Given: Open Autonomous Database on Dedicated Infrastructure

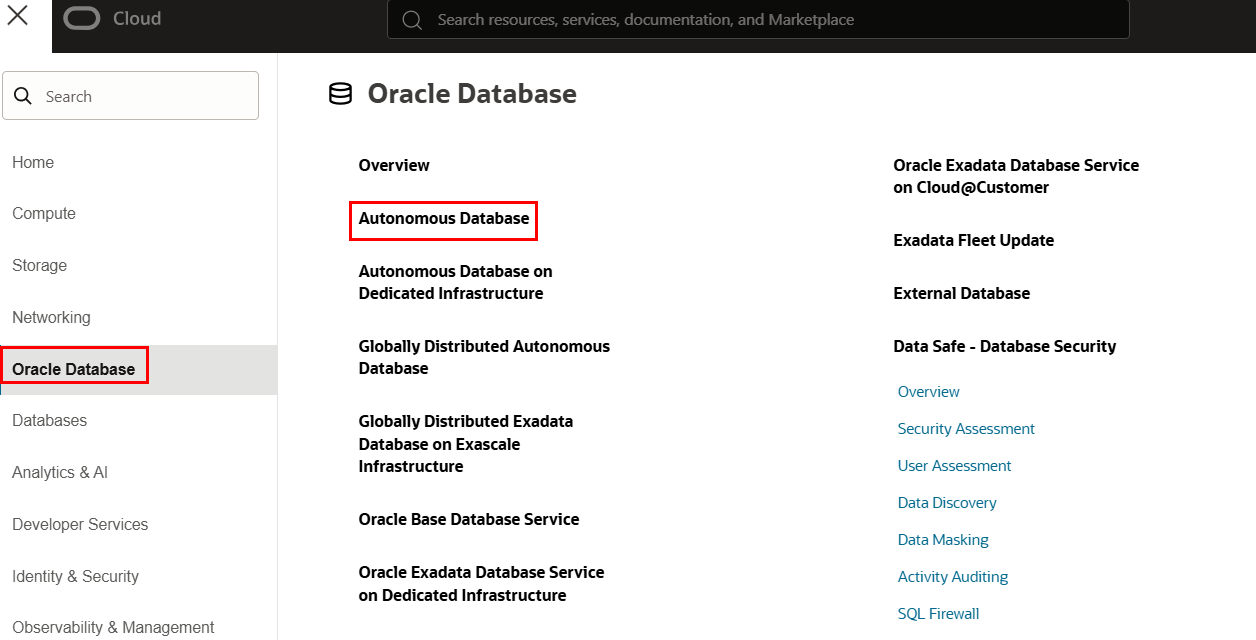Looking at the screenshot, I should click(x=456, y=282).
